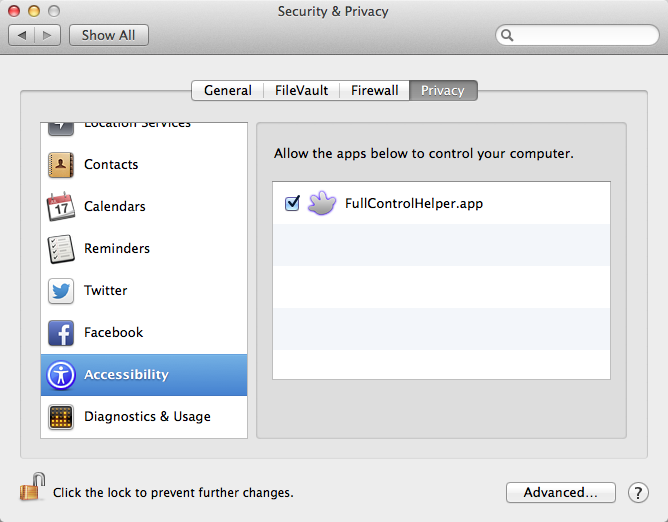Screen dimensions: 668x522
Task: Click the Reminders checklist icon
Action: click(60, 248)
